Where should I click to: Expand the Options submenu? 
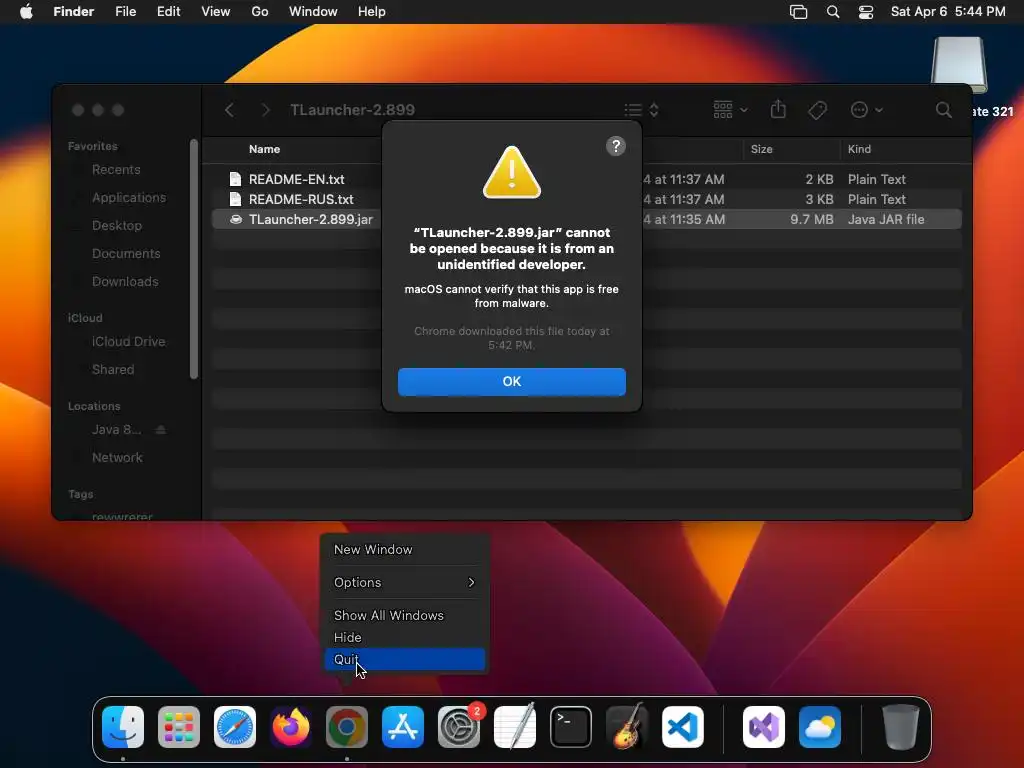[x=405, y=583]
